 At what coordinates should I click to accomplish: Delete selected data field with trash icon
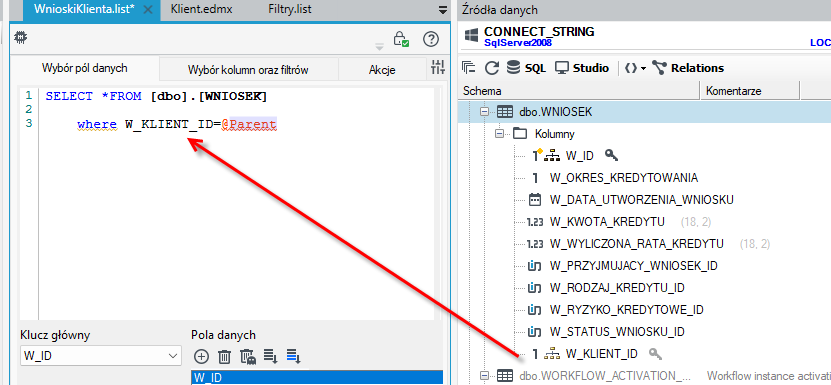tap(225, 356)
